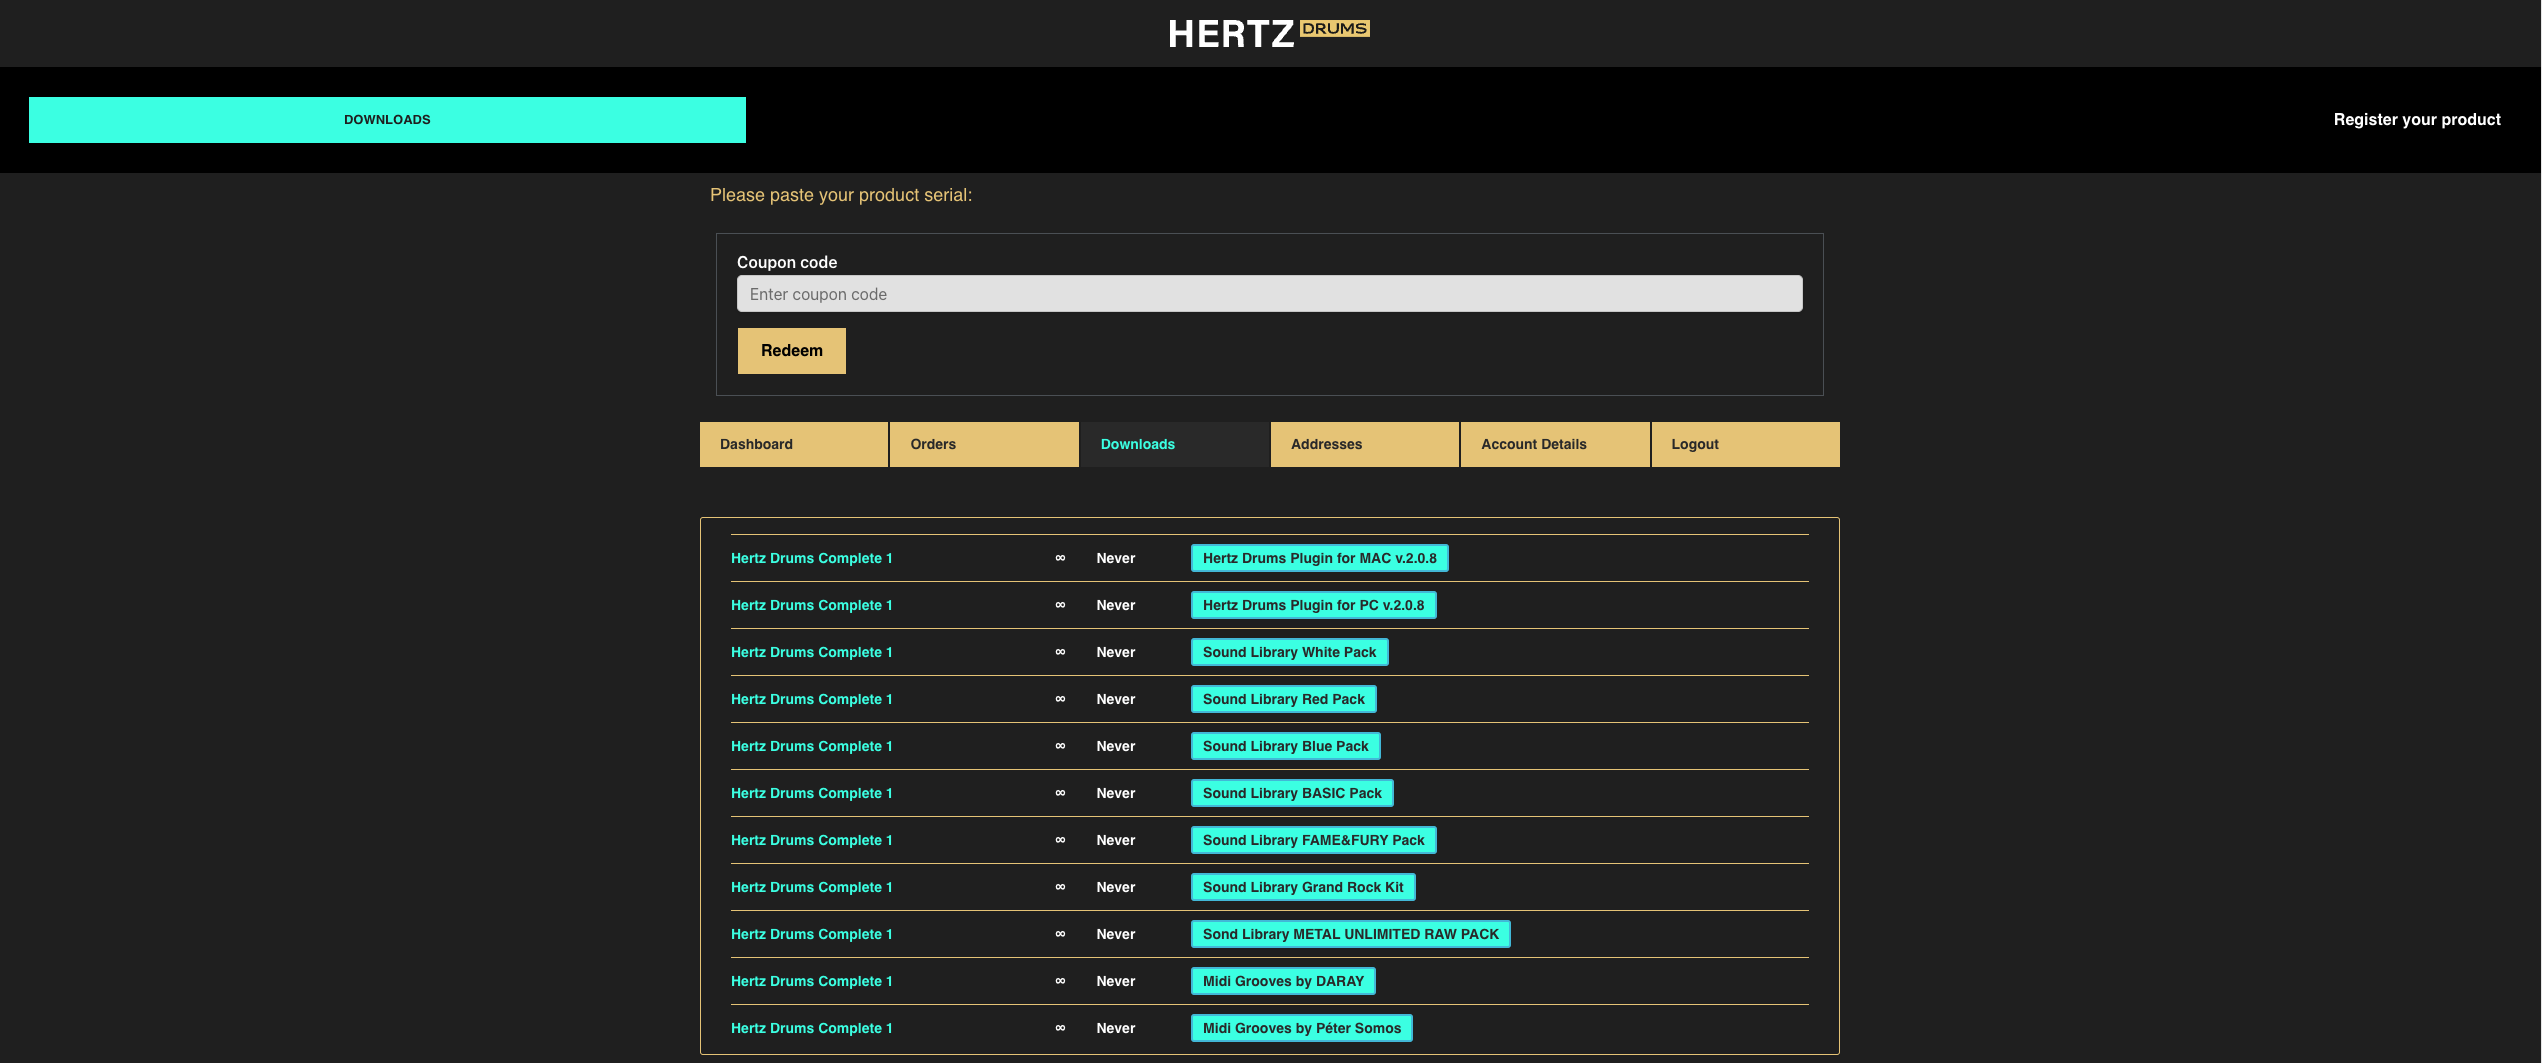This screenshot has height=1063, width=2542.
Task: Open the Addresses tab
Action: pos(1364,444)
